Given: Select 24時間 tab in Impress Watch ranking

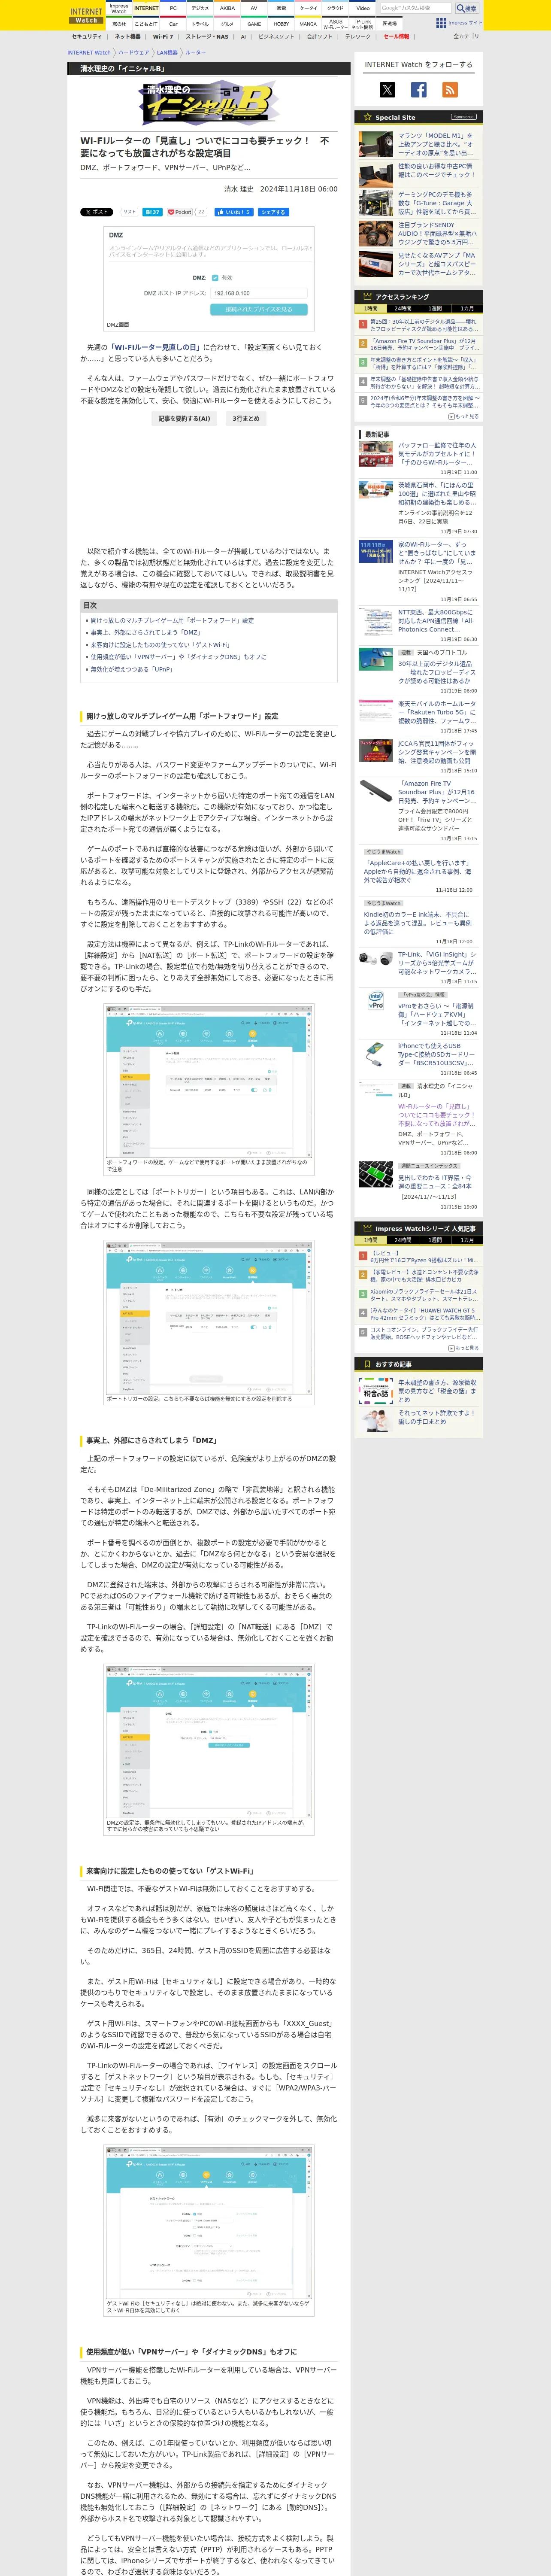Looking at the screenshot, I should pos(403,1240).
